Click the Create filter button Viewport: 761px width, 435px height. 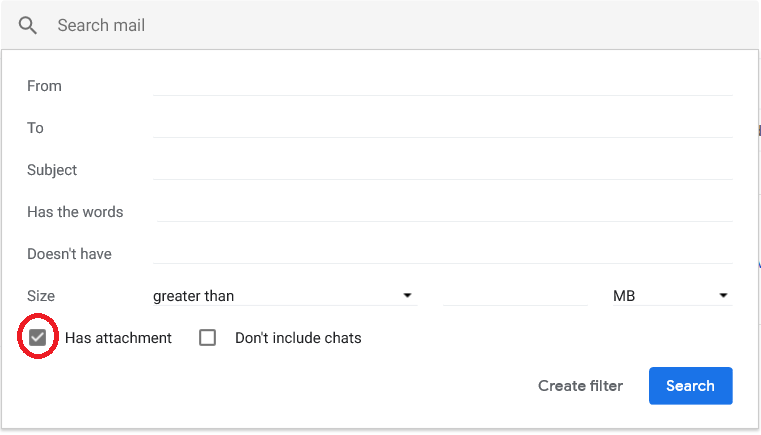(x=580, y=385)
